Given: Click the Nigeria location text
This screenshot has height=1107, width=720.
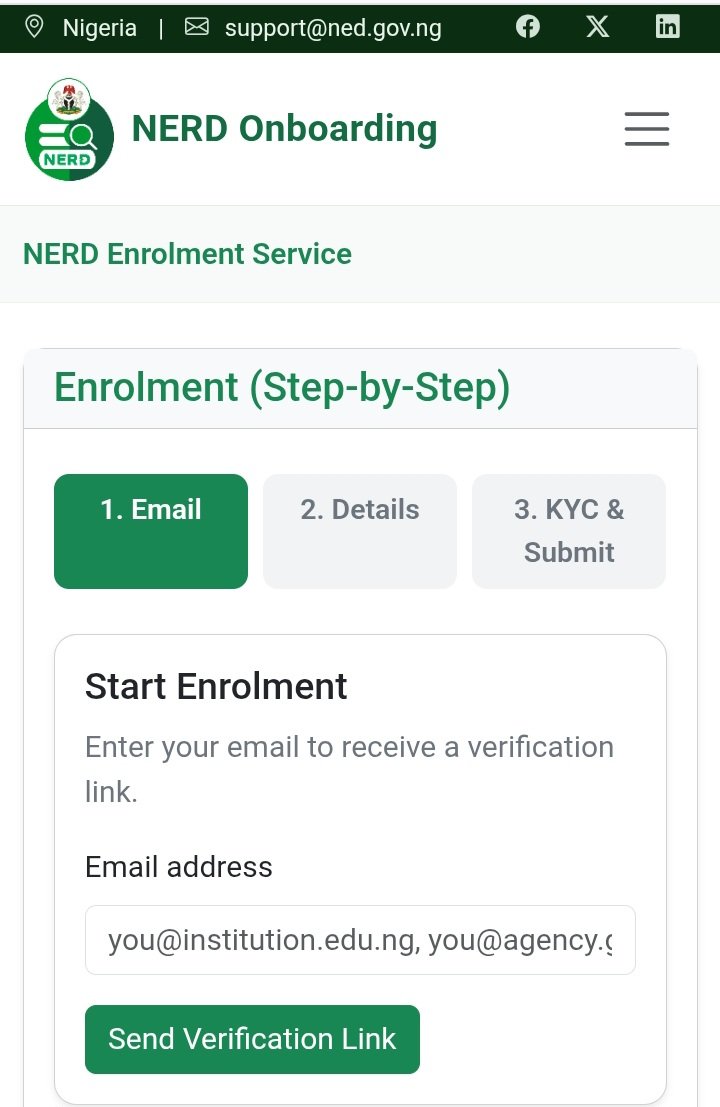Looking at the screenshot, I should 99,28.
